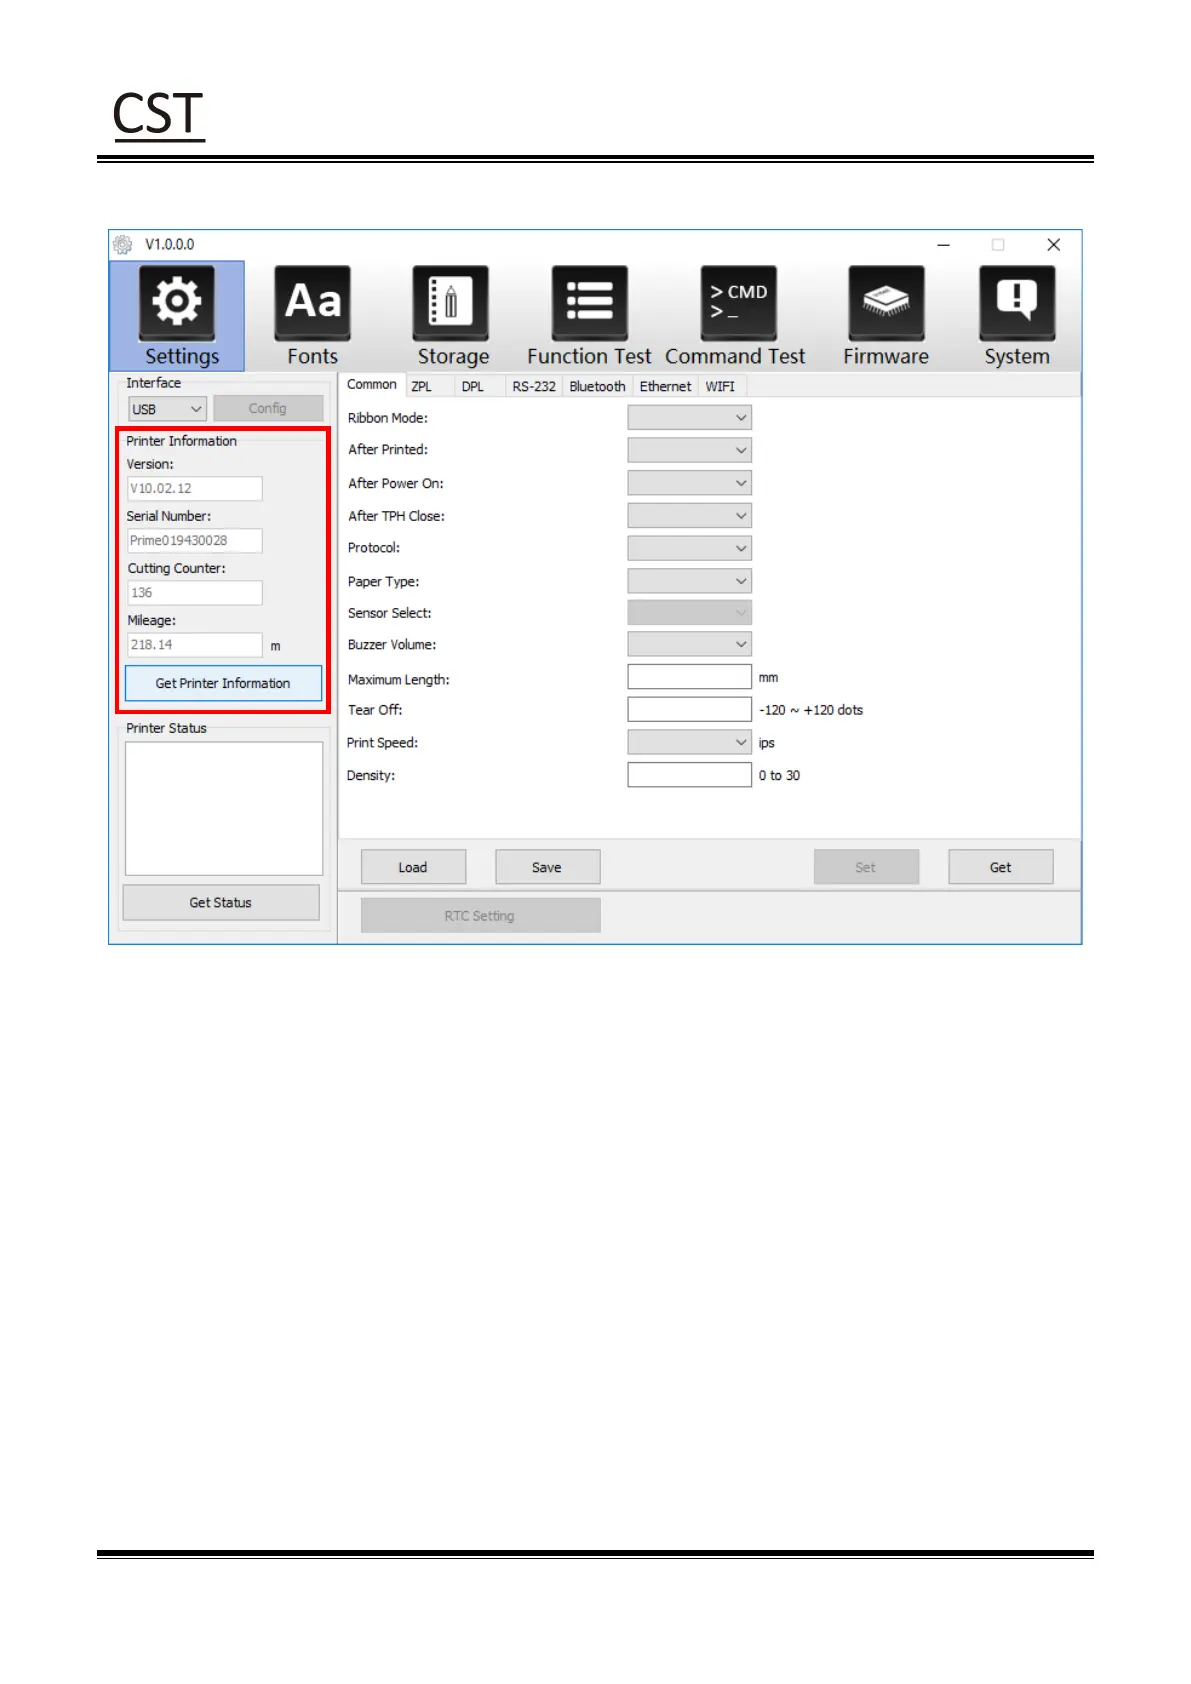This screenshot has width=1191, height=1684.
Task: Switch to the Bluetooth tab
Action: pyautogui.click(x=597, y=387)
